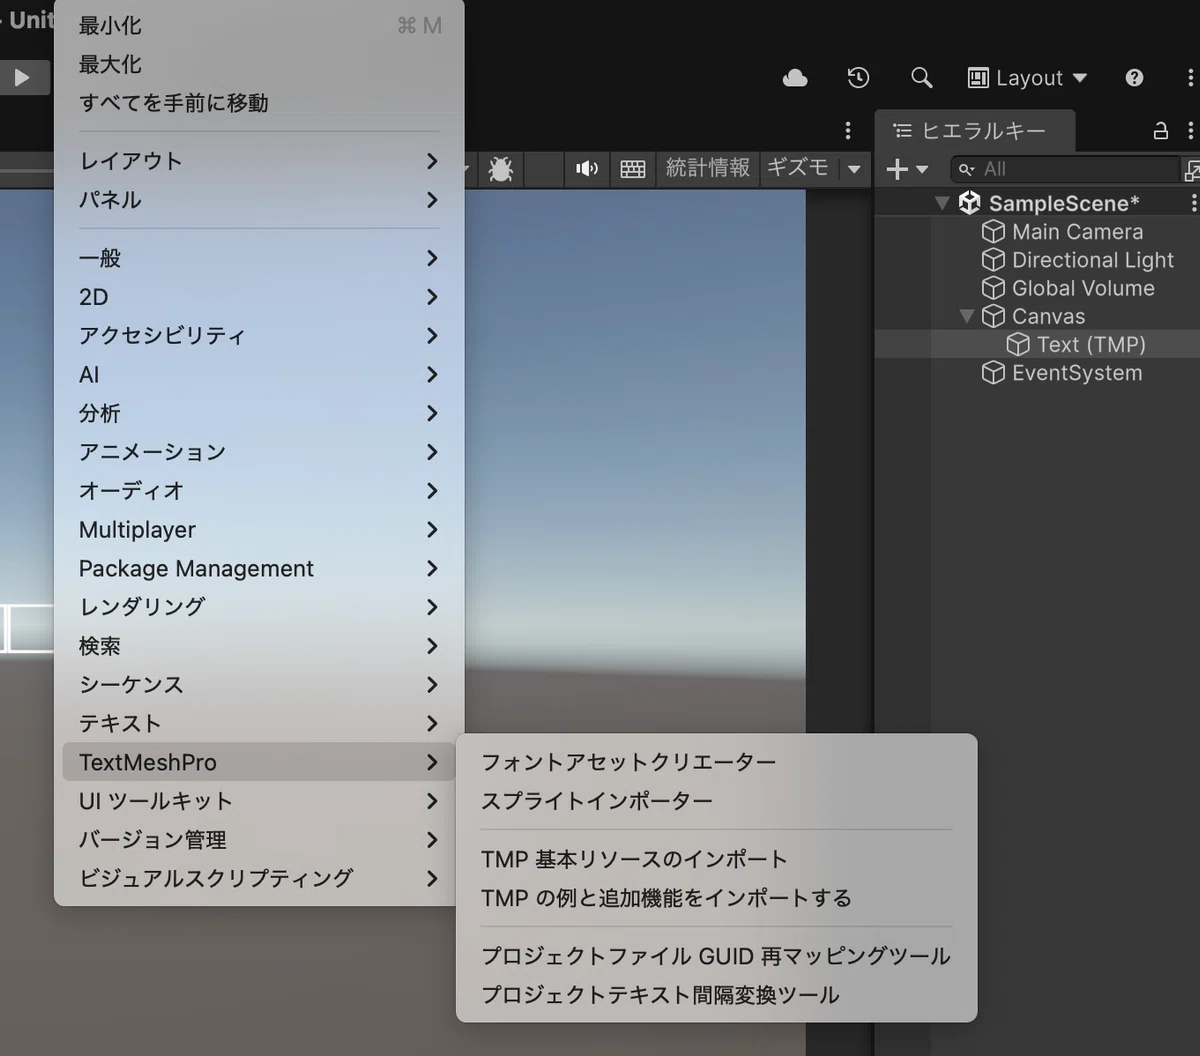The image size is (1200, 1056).
Task: Toggle the 統計情報 stats button
Action: [x=708, y=168]
